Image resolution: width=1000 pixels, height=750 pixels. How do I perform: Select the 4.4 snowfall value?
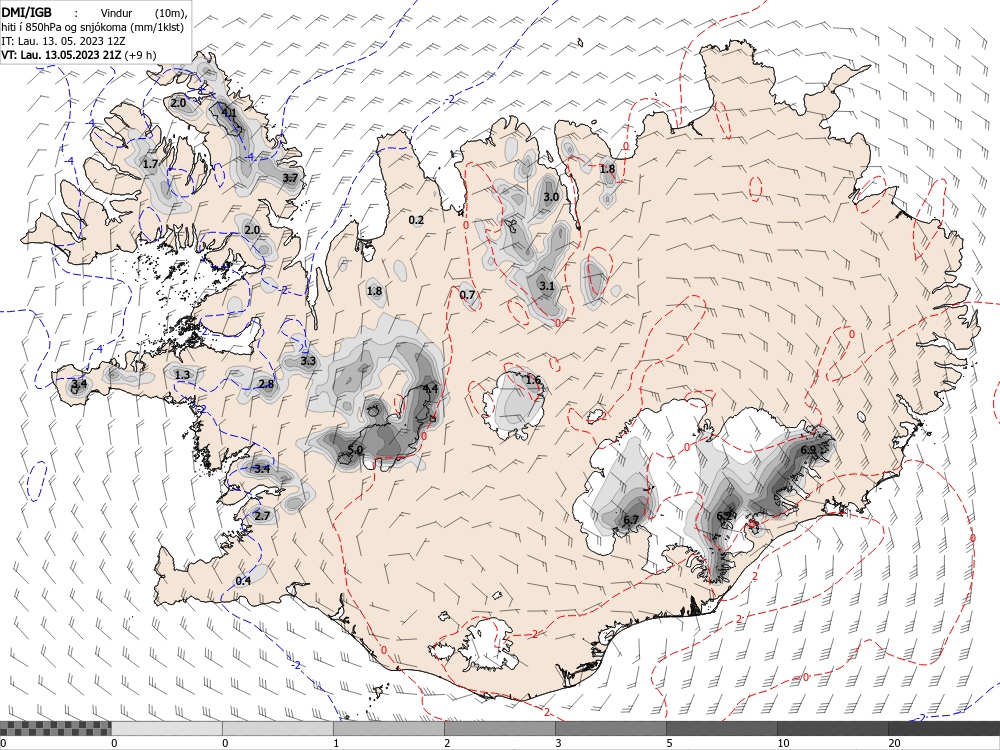pyautogui.click(x=430, y=389)
